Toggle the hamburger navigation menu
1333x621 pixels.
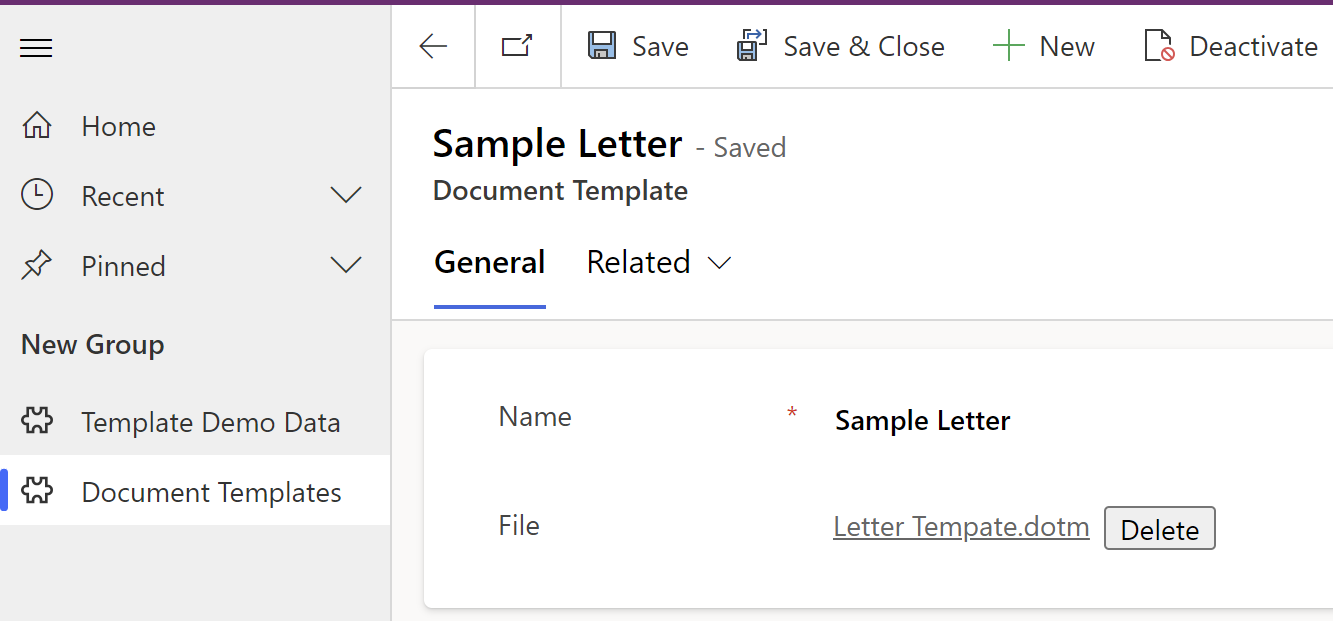(x=36, y=48)
